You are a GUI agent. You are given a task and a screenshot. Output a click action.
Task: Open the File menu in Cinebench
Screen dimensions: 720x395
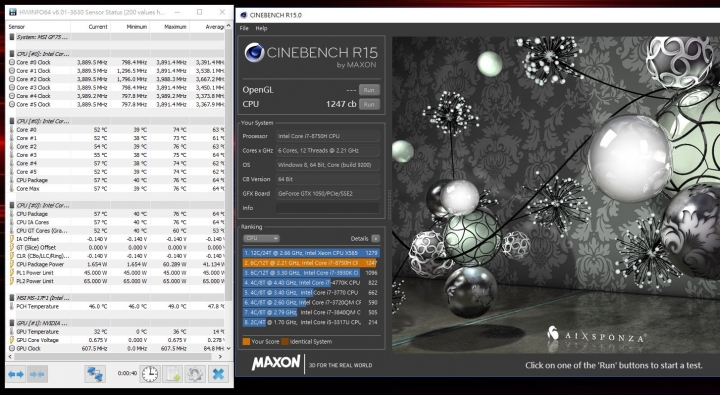244,28
